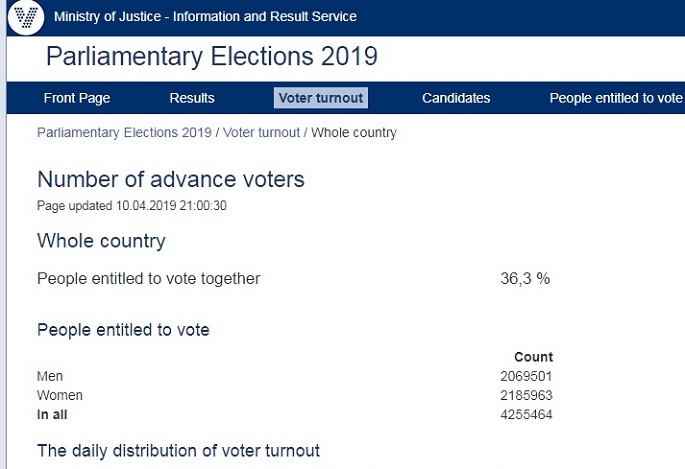Click the Voter turnout breadcrumb link
This screenshot has height=469, width=685.
pos(261,133)
